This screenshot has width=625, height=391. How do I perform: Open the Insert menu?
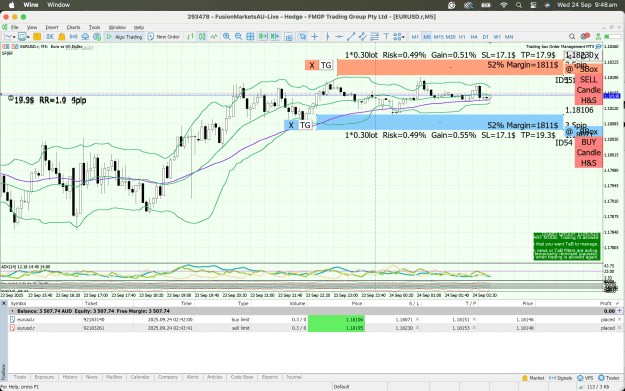point(52,27)
